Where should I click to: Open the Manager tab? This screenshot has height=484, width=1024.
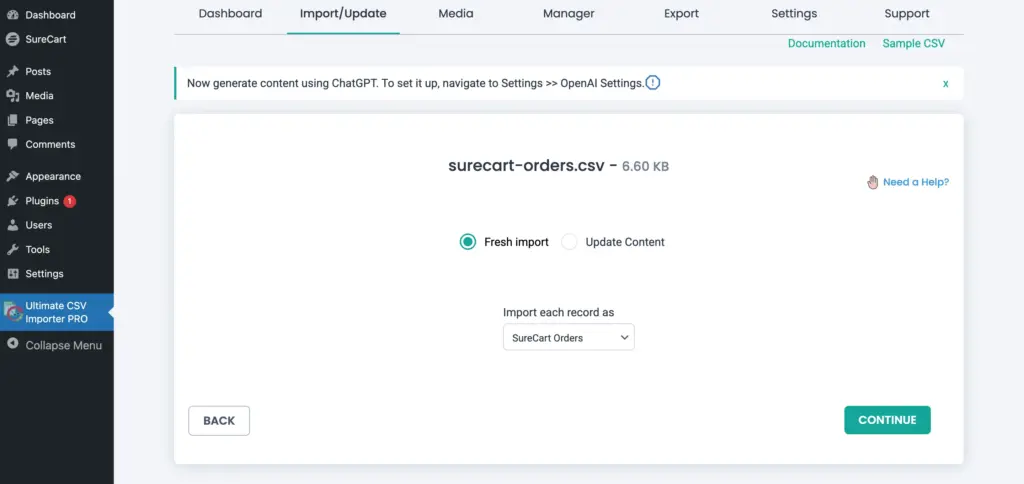[568, 14]
